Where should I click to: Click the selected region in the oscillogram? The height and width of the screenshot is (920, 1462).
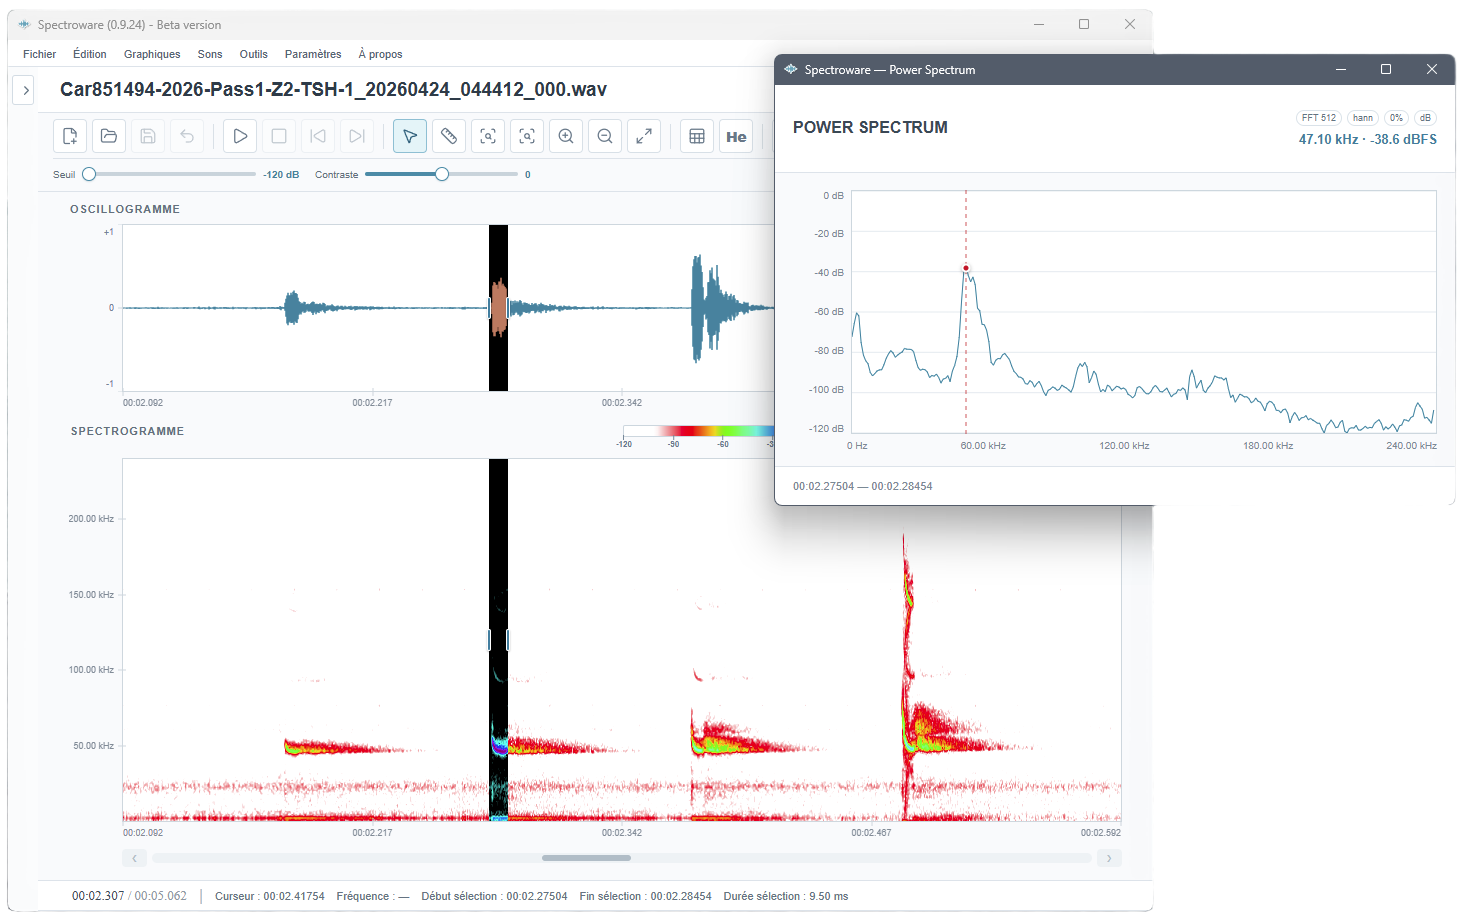pyautogui.click(x=498, y=308)
